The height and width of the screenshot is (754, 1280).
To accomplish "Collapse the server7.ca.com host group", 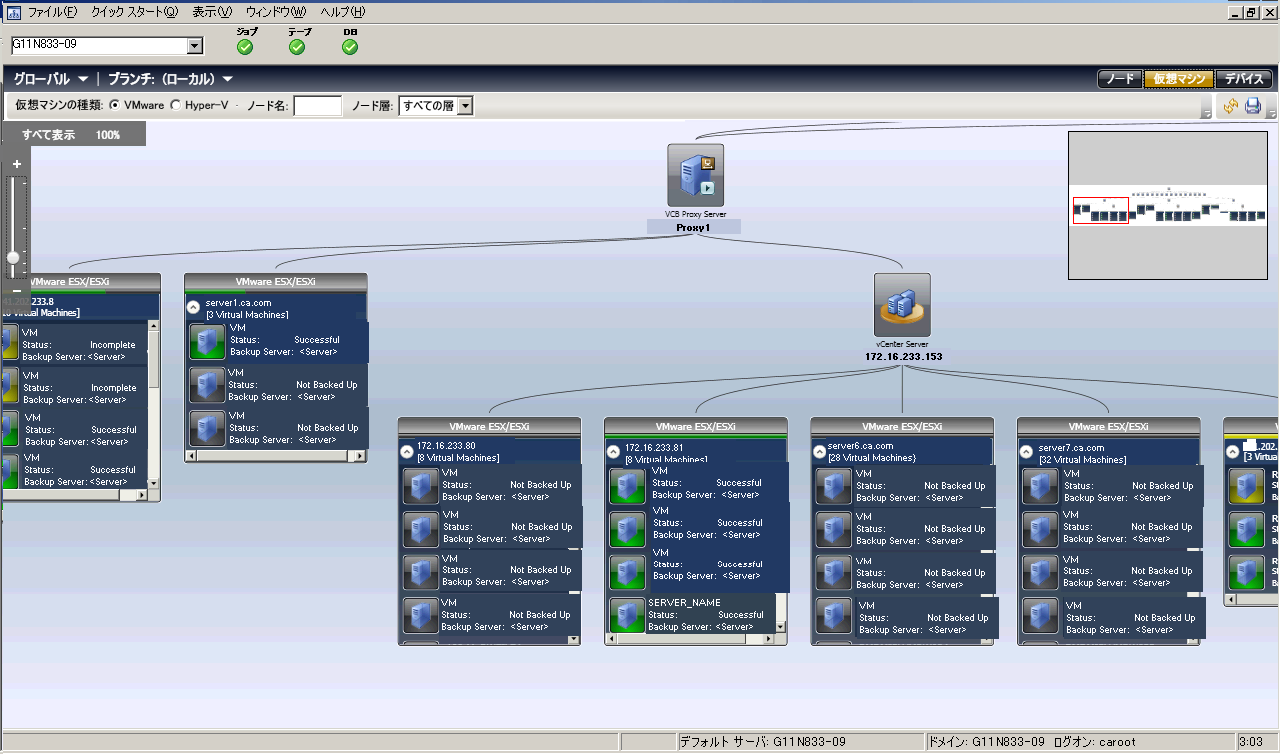I will [x=1026, y=451].
